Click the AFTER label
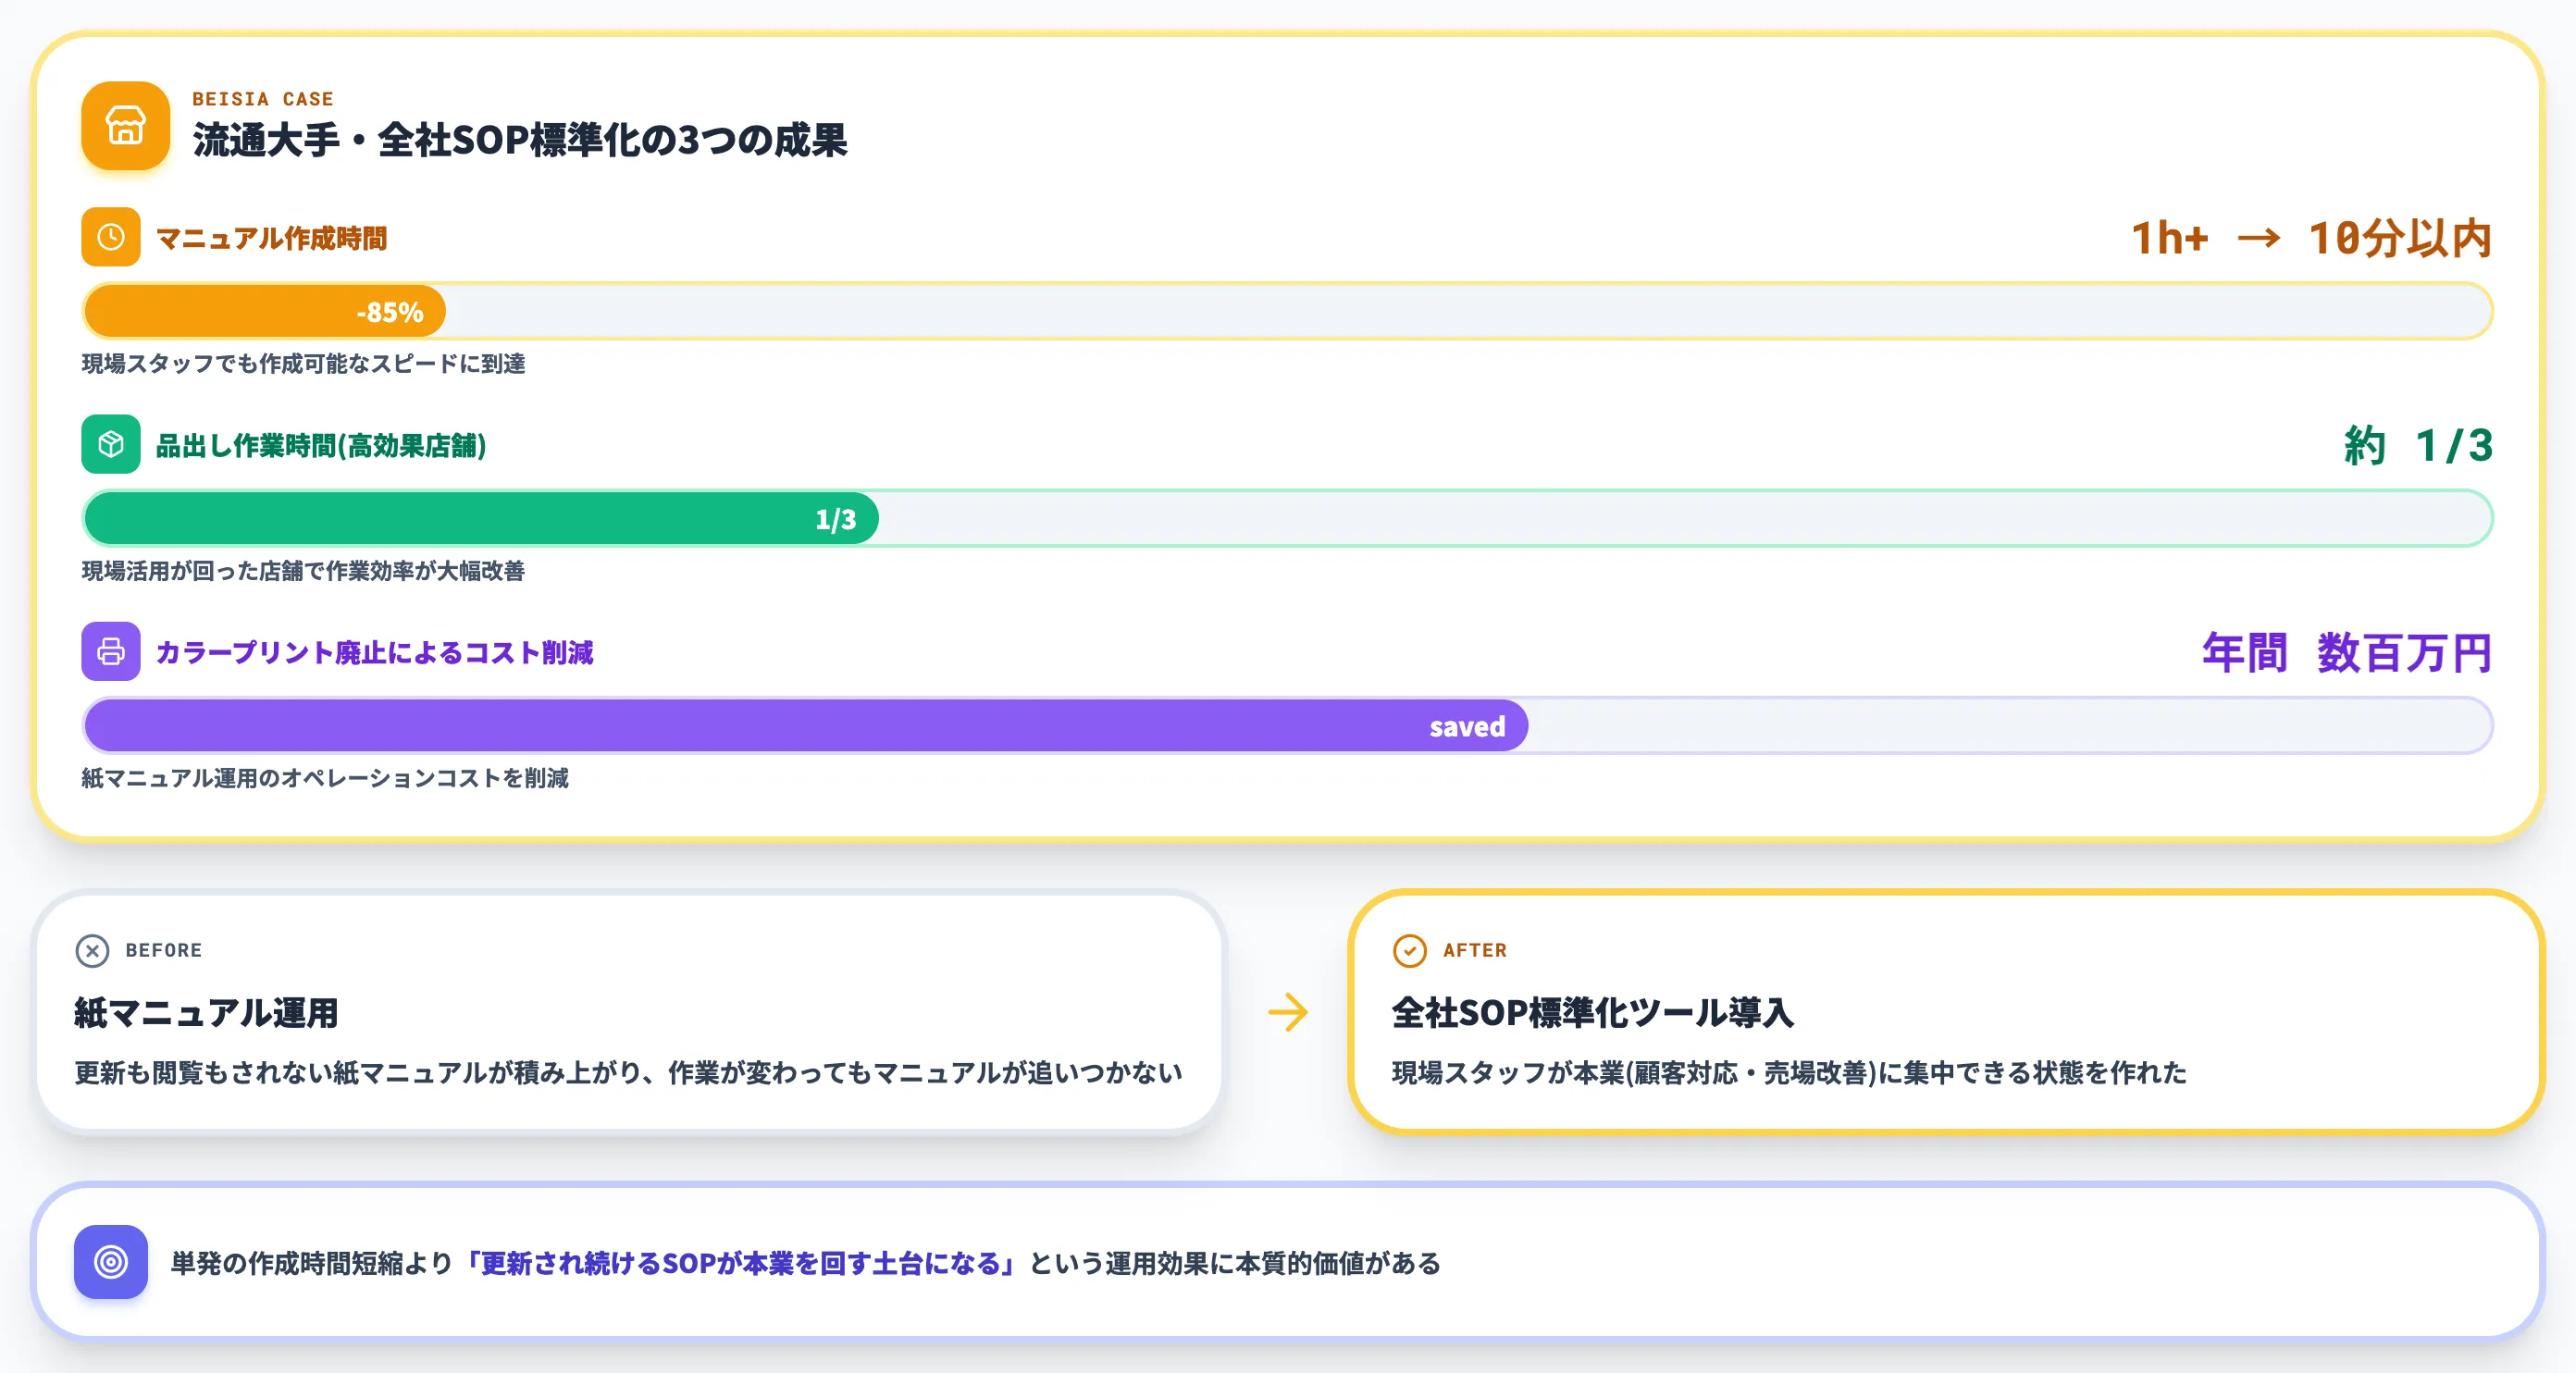The width and height of the screenshot is (2576, 1373). (1475, 950)
